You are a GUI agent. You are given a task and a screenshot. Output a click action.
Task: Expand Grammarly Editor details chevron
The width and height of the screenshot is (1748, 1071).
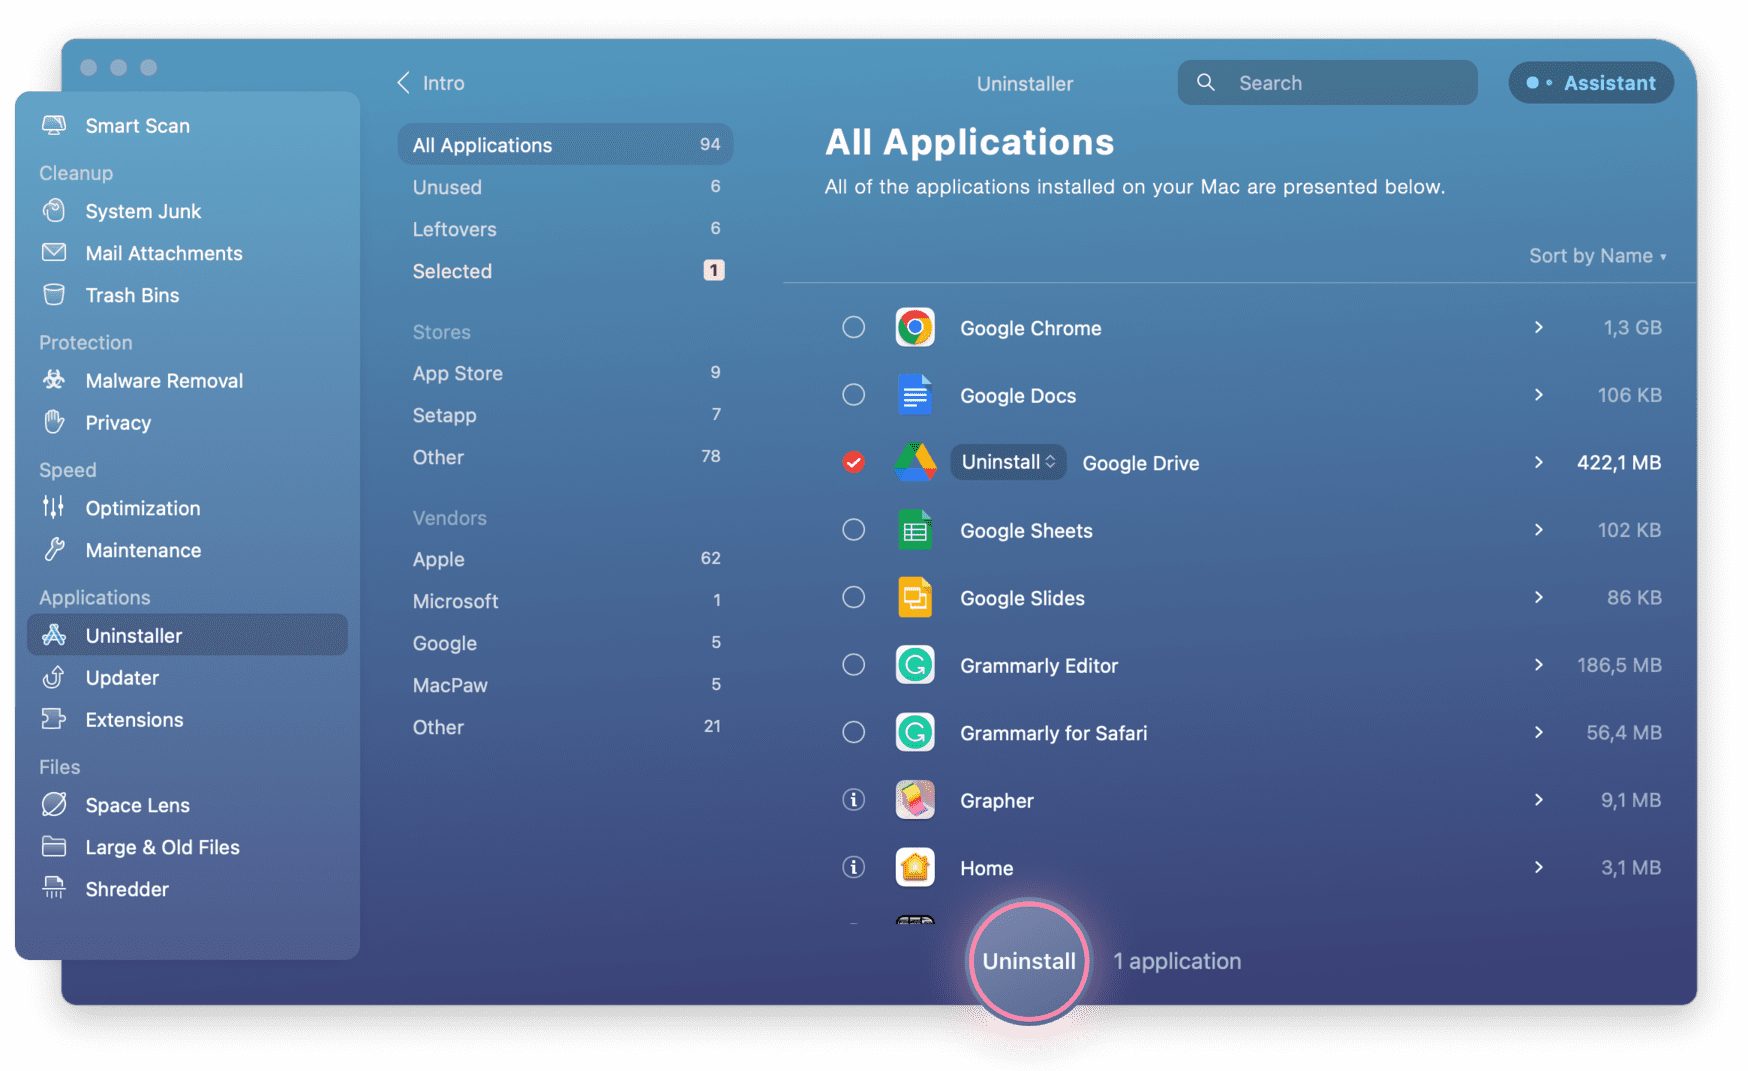point(1538,665)
